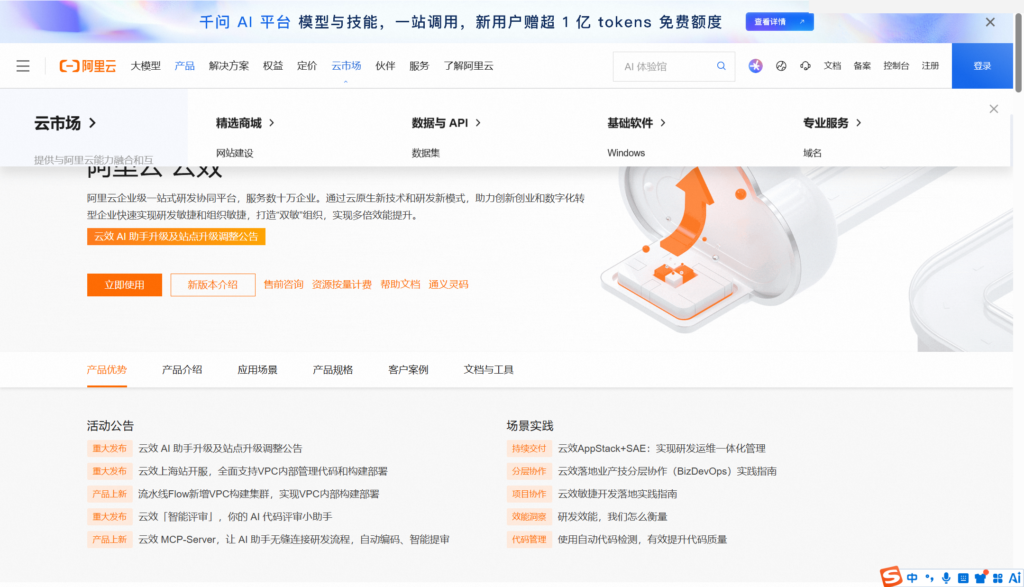The image size is (1024, 587).
Task: Switch to the 产品规格 tab
Action: [x=333, y=370]
